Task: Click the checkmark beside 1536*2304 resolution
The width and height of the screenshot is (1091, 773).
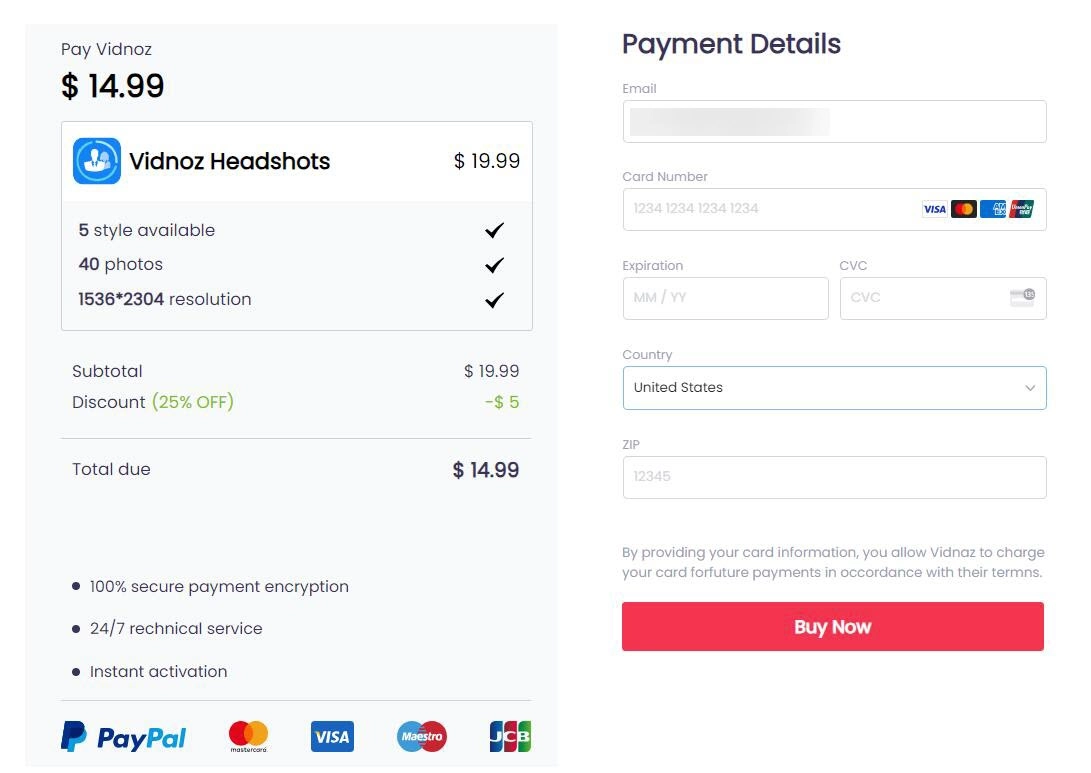Action: point(494,300)
